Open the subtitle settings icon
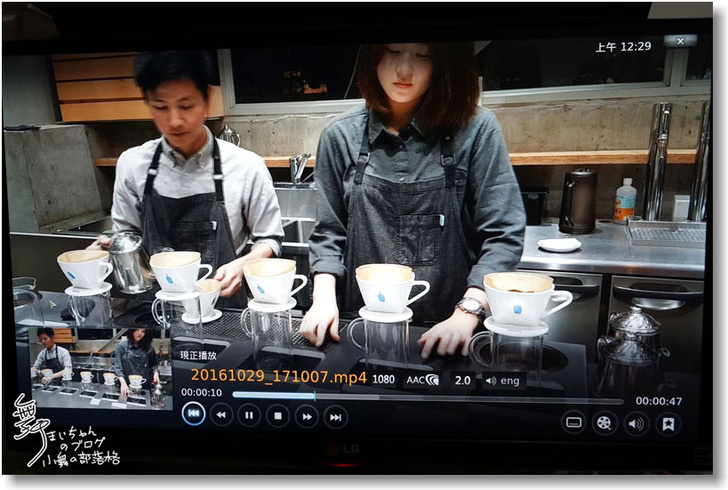Image resolution: width=728 pixels, height=490 pixels. (573, 423)
